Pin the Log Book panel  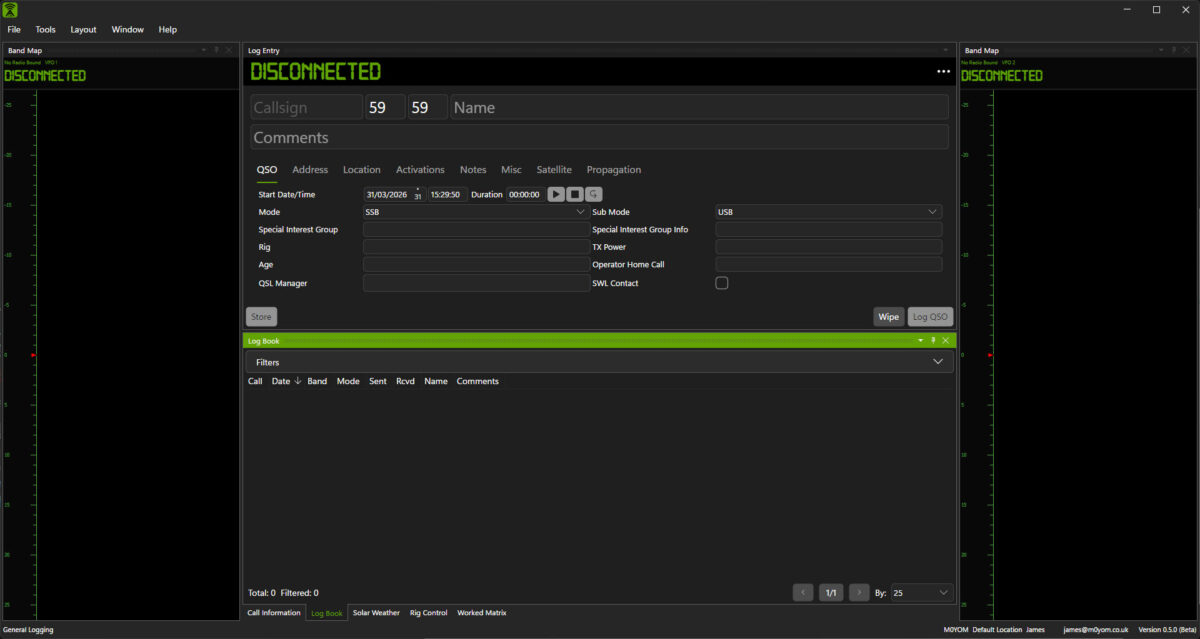[933, 341]
